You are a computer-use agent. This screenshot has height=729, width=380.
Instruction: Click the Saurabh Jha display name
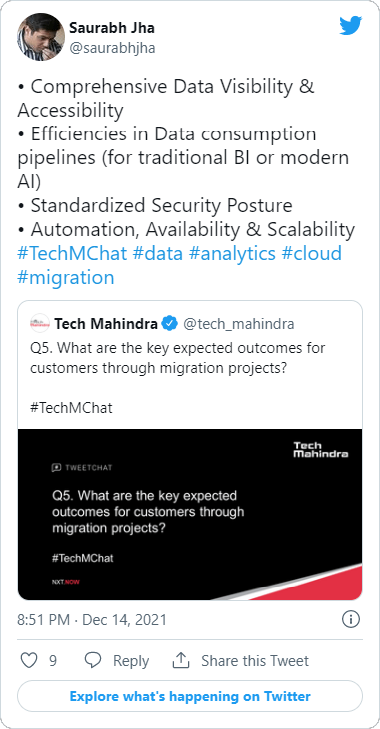(x=112, y=28)
